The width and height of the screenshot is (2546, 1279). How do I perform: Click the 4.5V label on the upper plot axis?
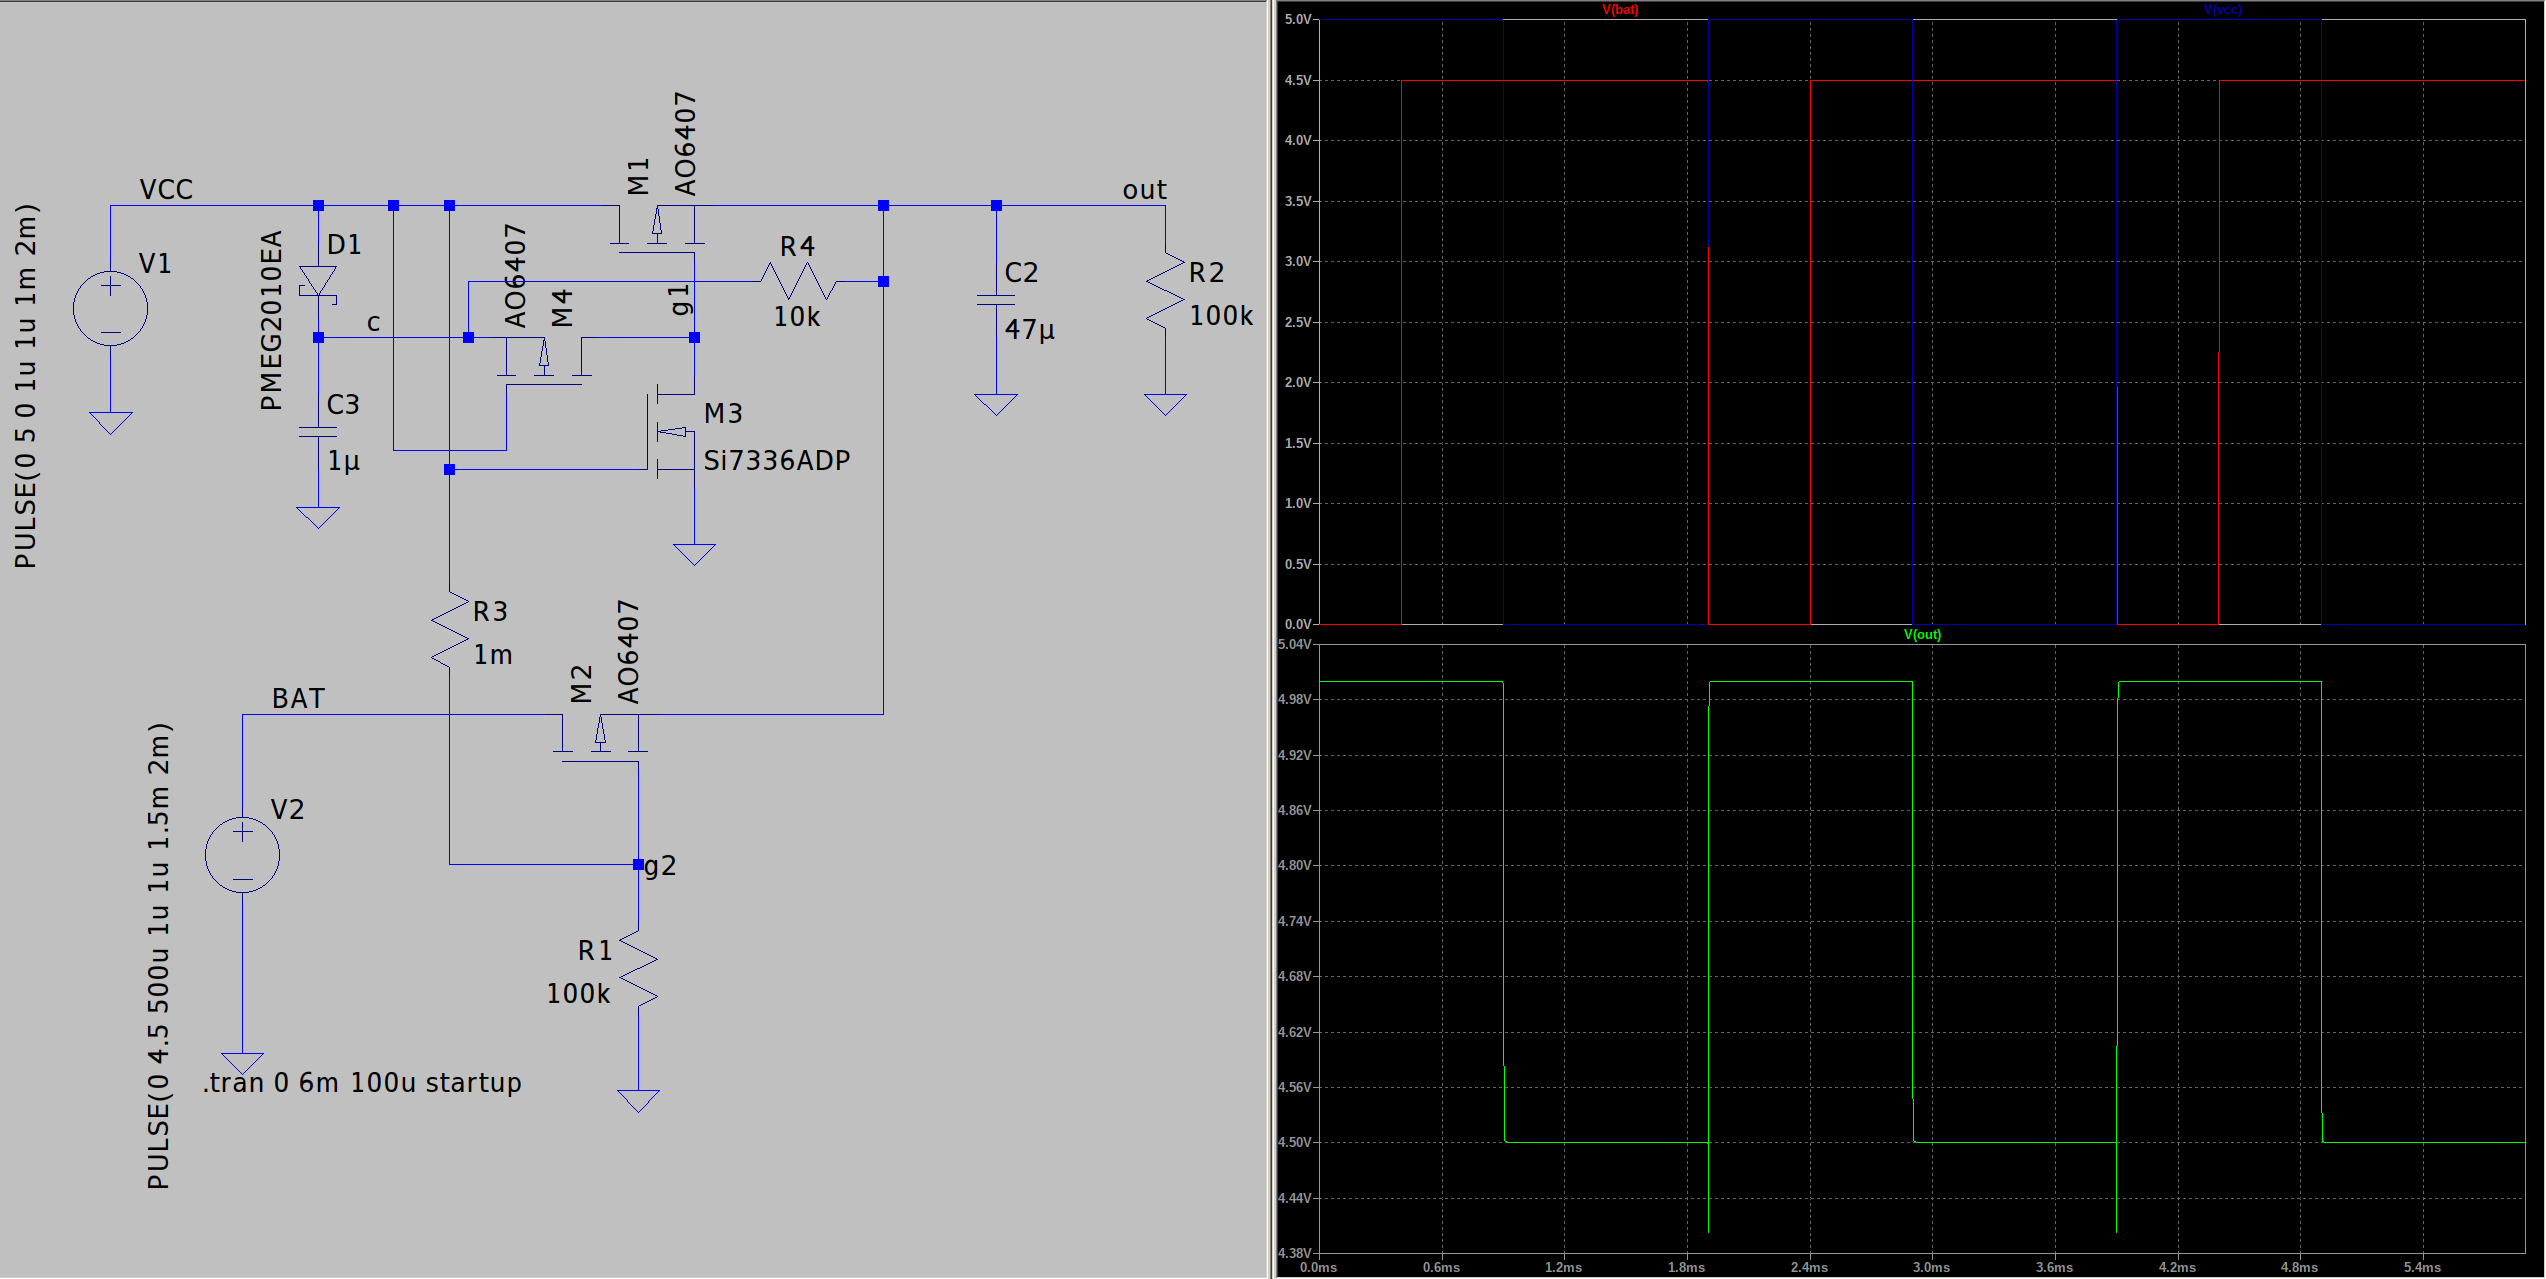(1298, 80)
